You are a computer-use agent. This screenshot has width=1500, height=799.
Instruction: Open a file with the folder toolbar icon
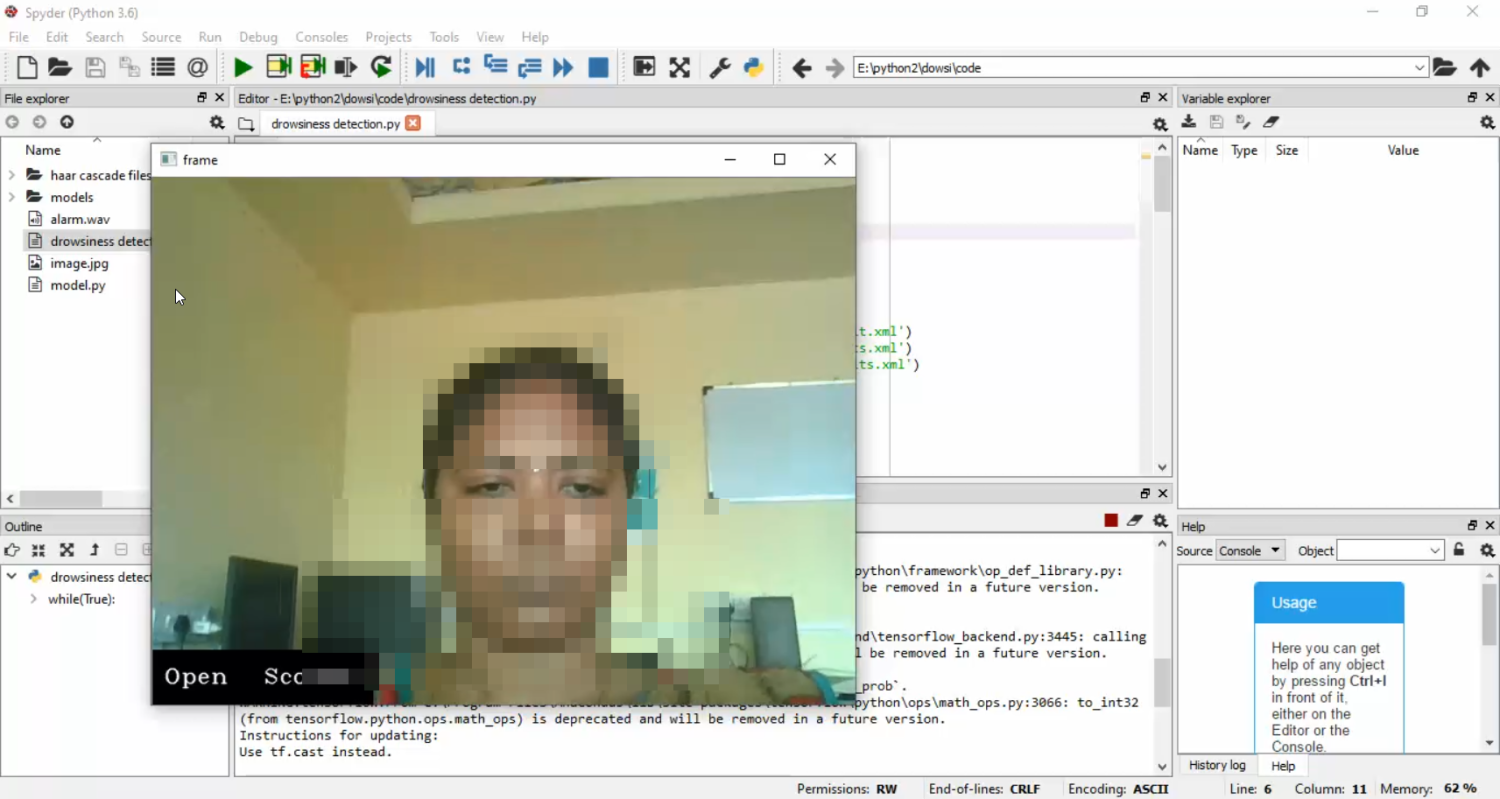60,67
